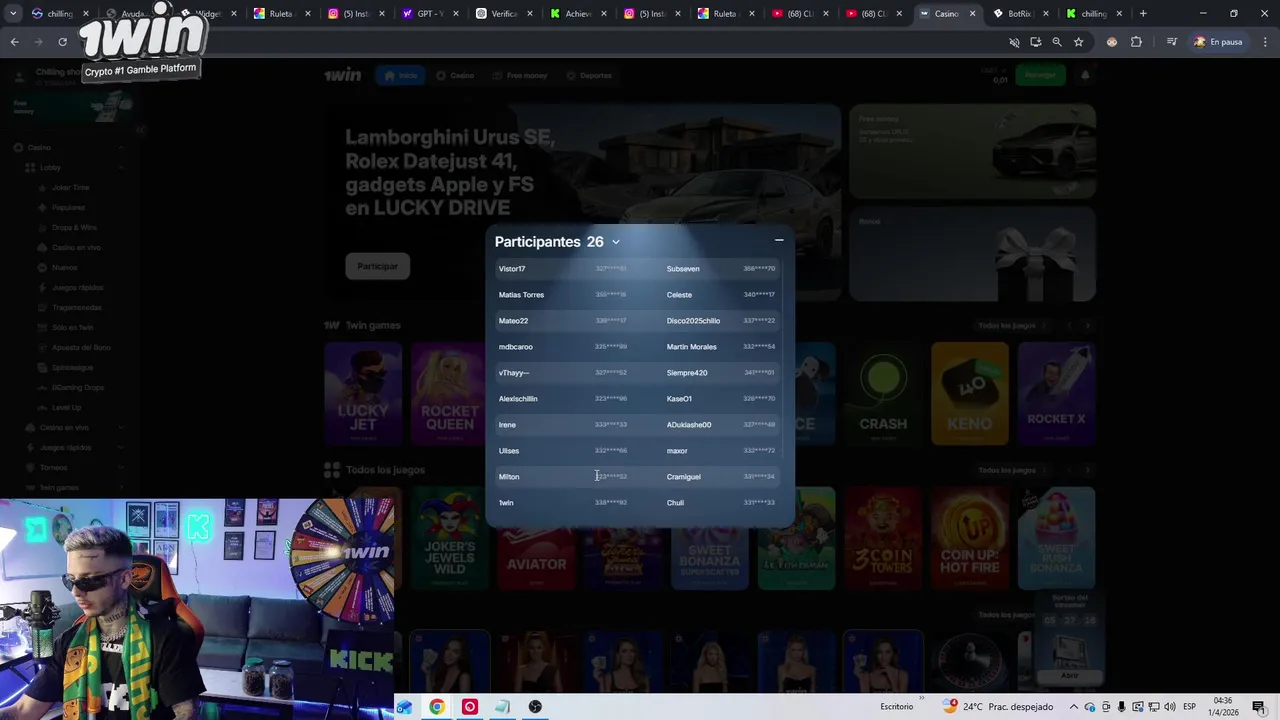Switch to the GPT browser tab
1280x720 pixels.
pyautogui.click(x=430, y=14)
